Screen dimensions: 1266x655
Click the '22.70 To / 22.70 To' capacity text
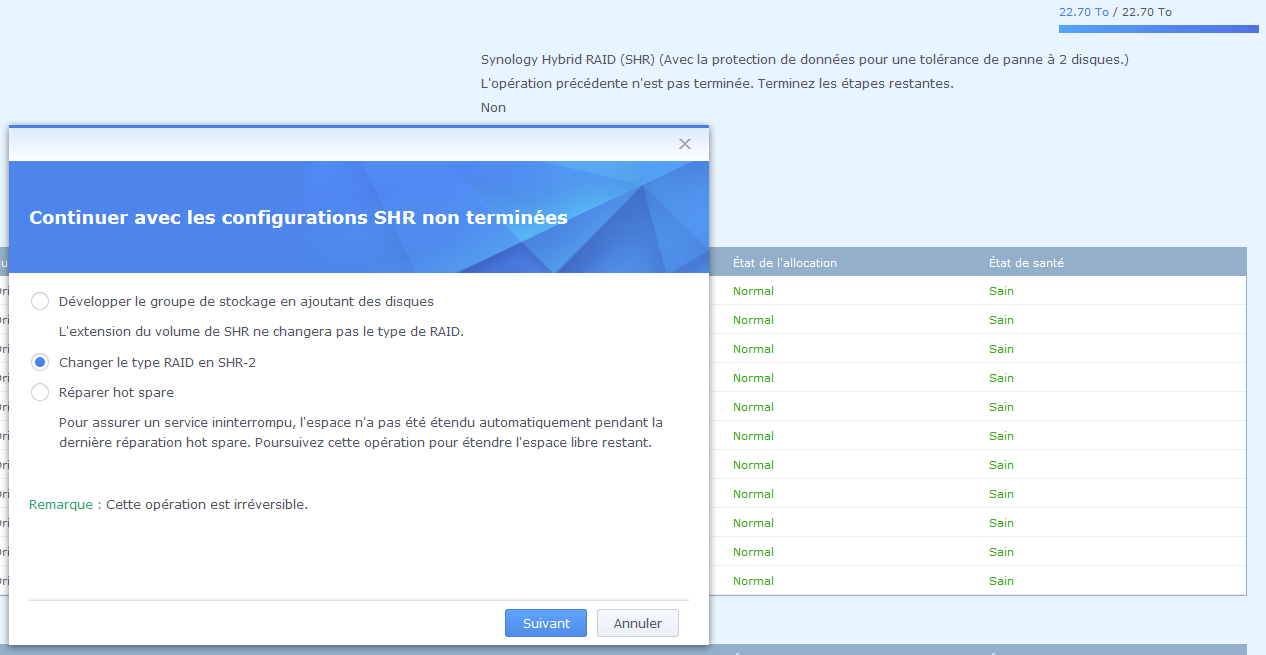coord(1115,12)
